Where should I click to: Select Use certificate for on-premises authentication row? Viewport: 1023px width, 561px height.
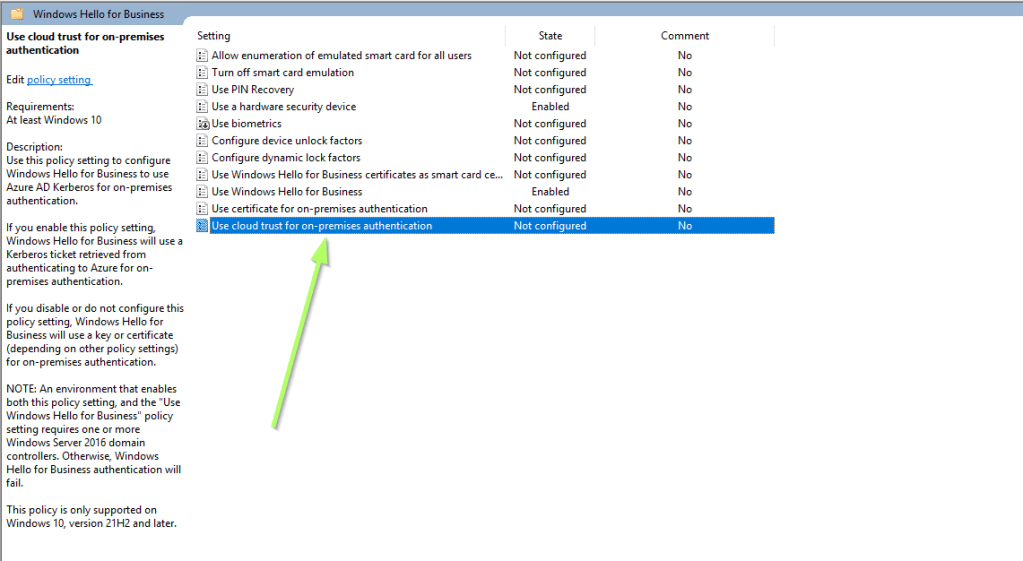[x=319, y=209]
